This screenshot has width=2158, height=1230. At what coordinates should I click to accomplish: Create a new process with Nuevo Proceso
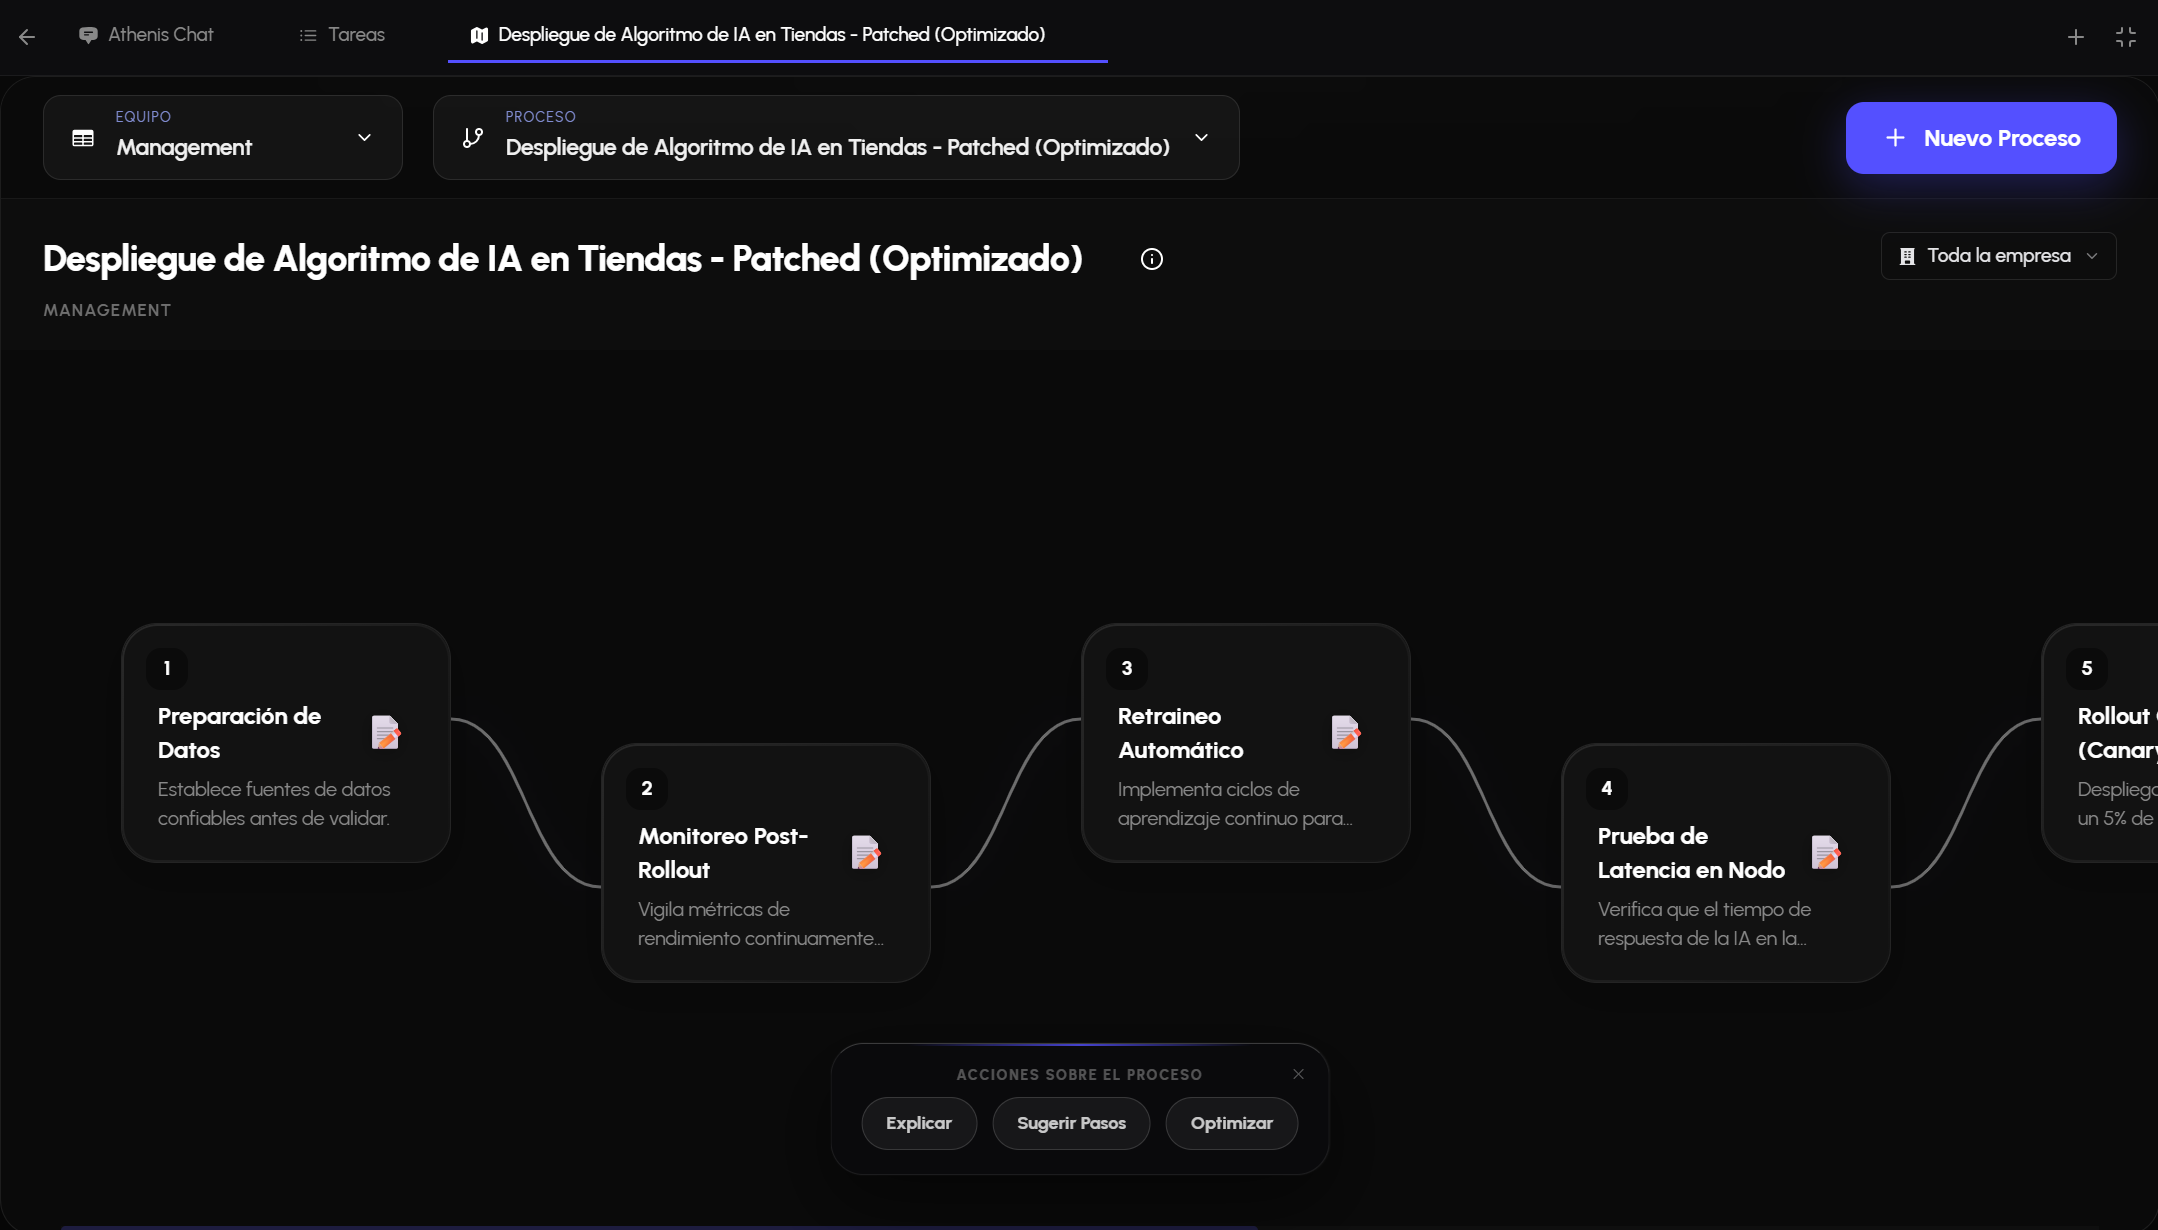[x=1981, y=138]
